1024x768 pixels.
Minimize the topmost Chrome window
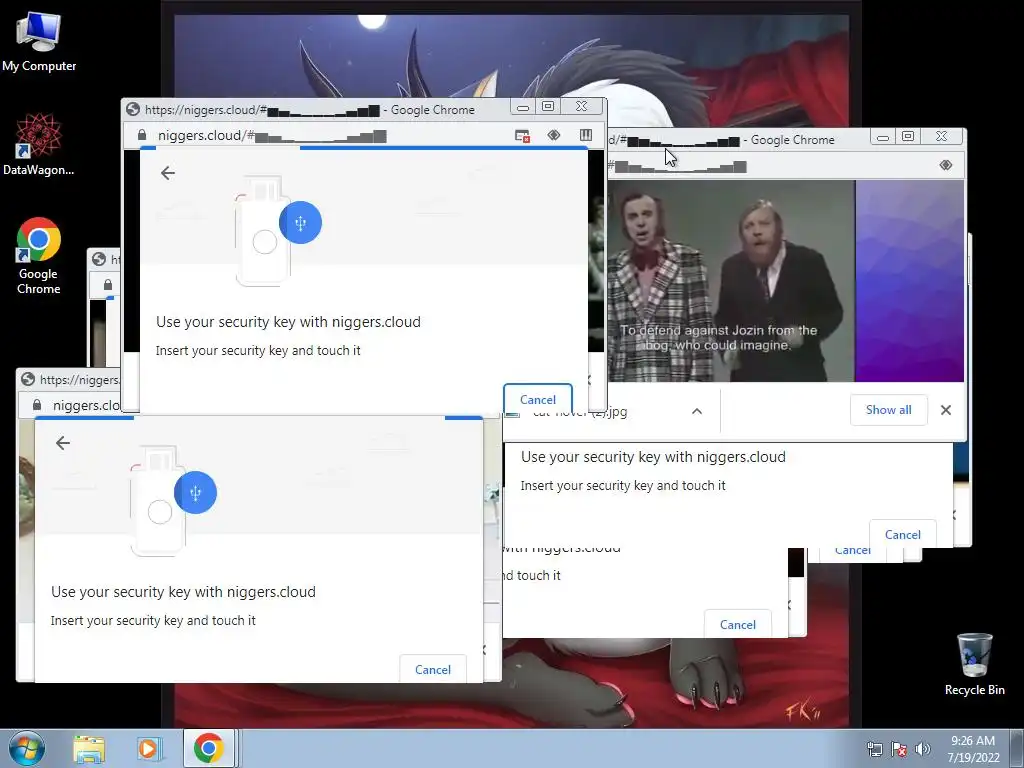(x=522, y=106)
